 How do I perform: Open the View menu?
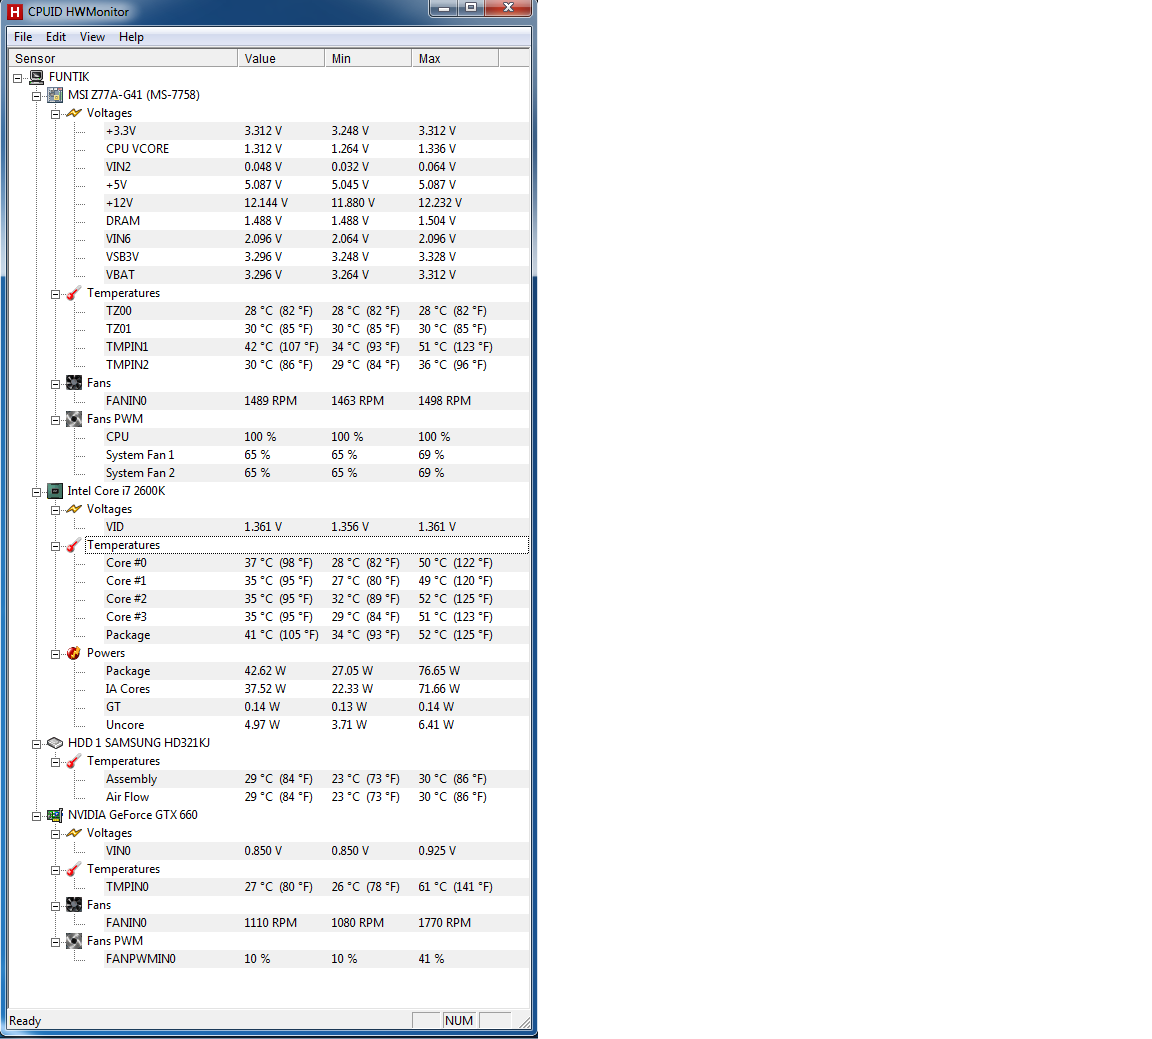pyautogui.click(x=92, y=37)
